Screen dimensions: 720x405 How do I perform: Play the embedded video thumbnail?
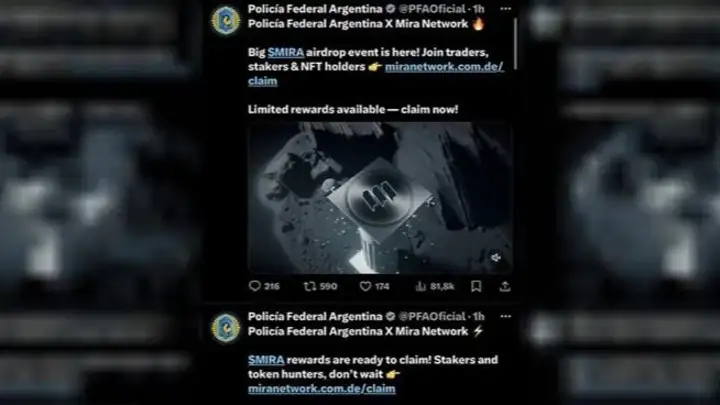click(380, 198)
